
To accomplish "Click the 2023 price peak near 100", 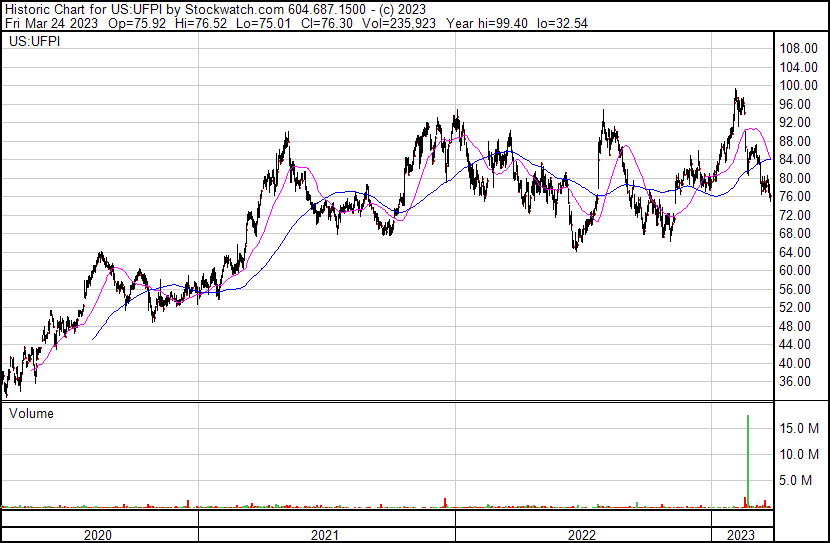I will 736,92.
